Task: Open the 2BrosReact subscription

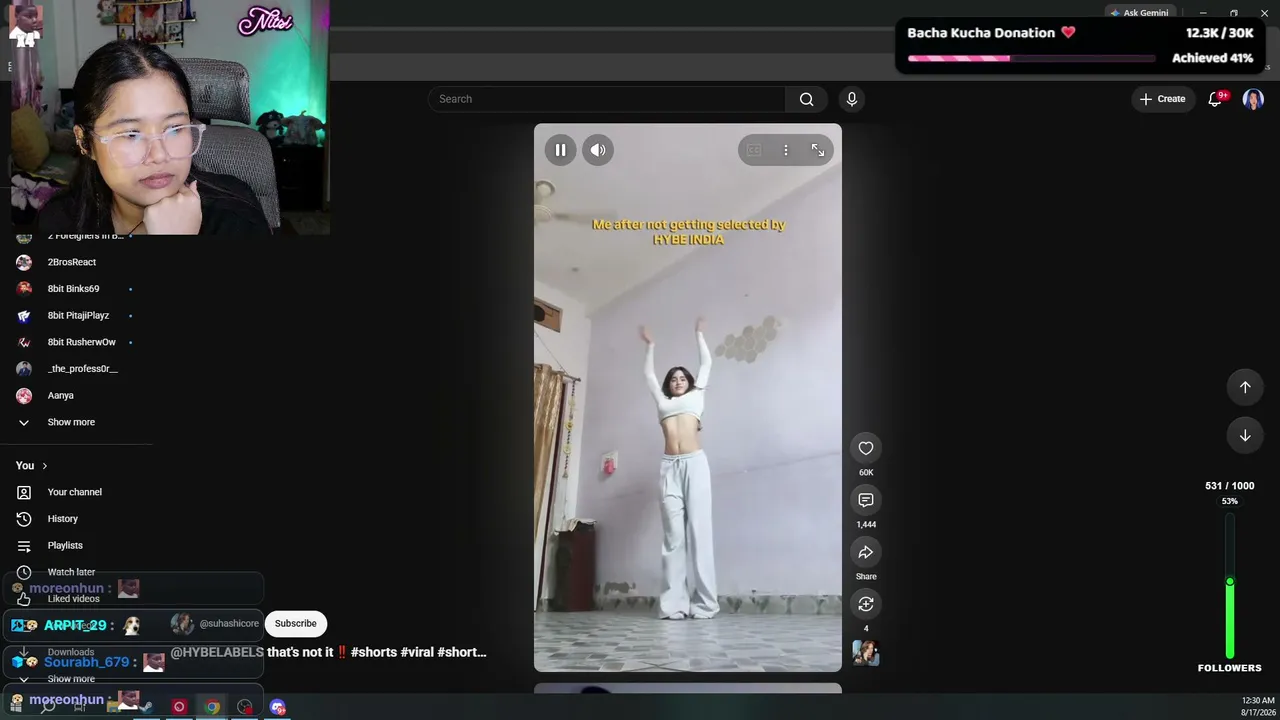Action: [72, 262]
